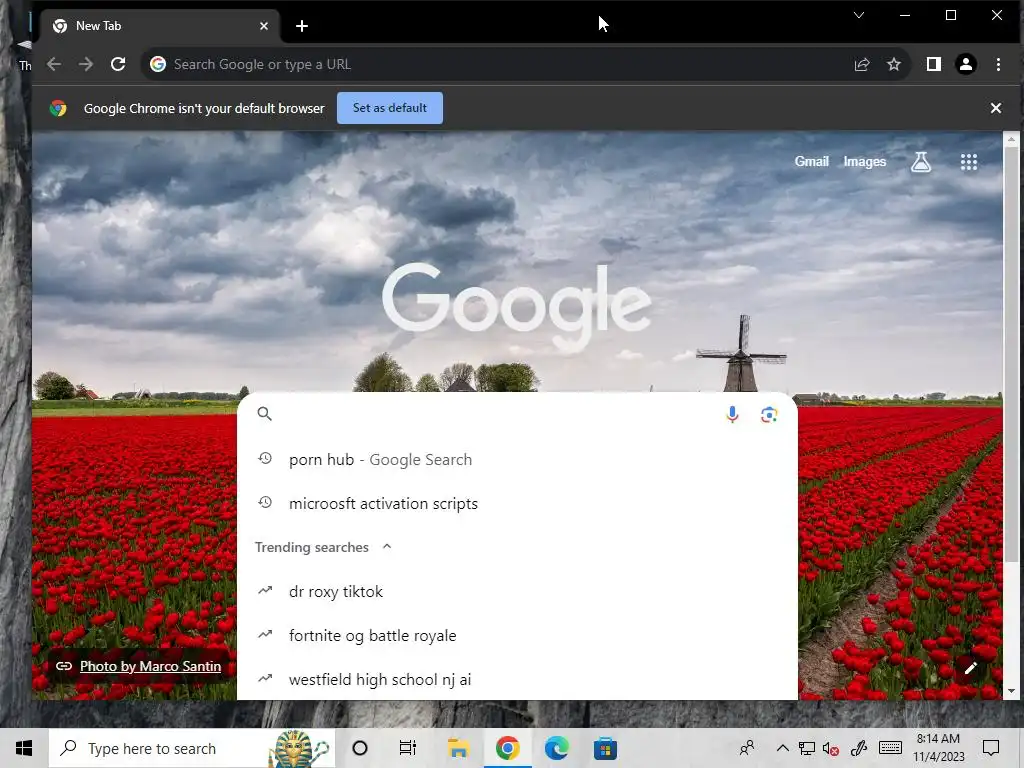1024x768 pixels.
Task: Customize this page with the pencil icon
Action: coord(970,667)
